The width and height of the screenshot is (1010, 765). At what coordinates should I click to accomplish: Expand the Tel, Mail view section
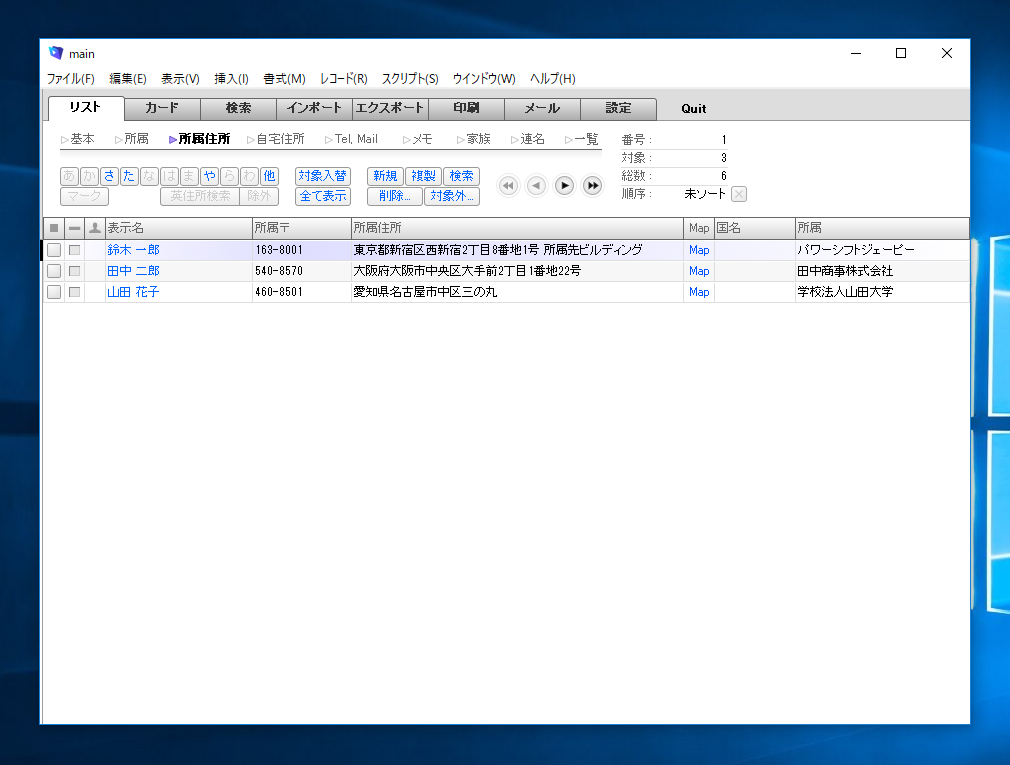click(x=350, y=139)
